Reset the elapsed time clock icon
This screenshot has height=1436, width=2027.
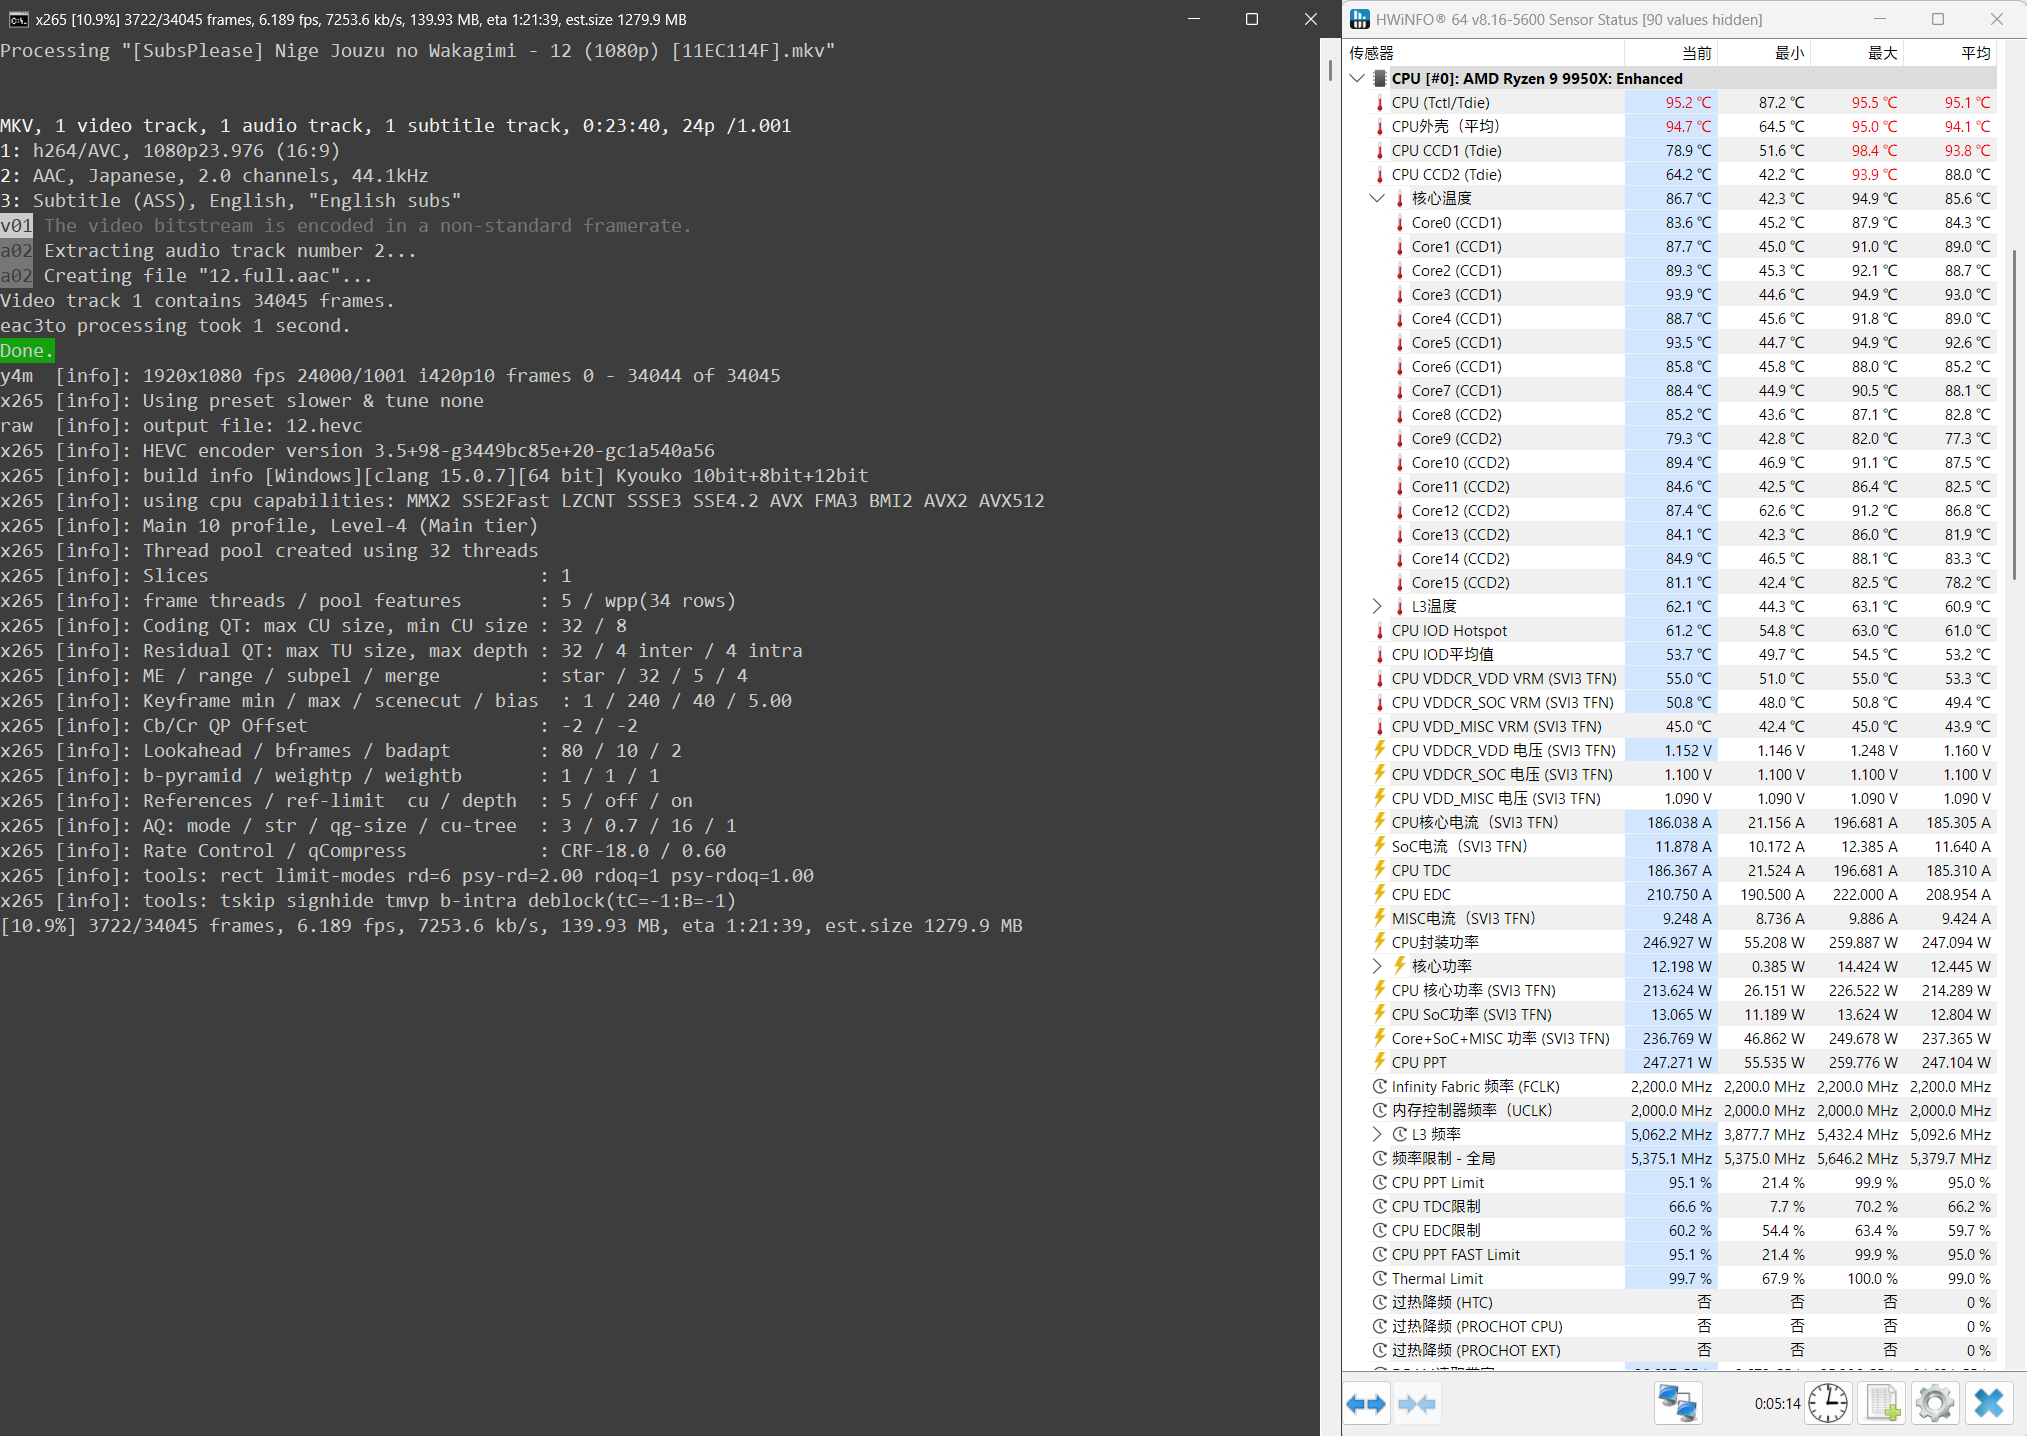point(1827,1404)
